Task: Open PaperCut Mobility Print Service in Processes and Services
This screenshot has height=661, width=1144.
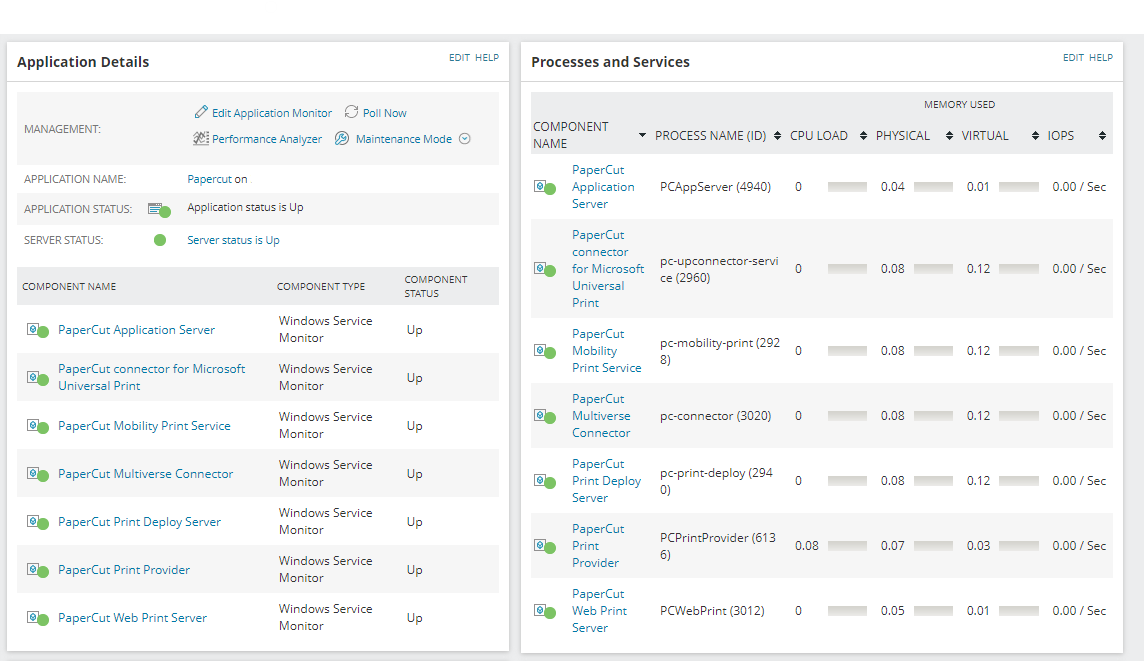Action: coord(606,351)
